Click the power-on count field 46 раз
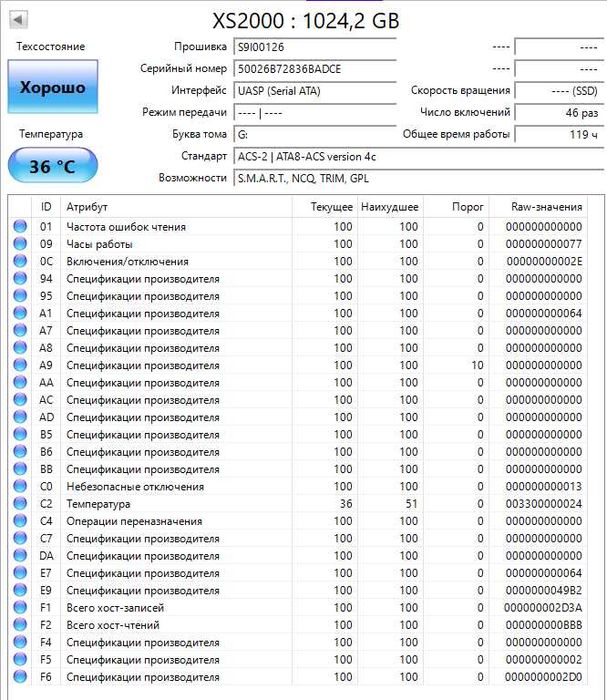 559,112
